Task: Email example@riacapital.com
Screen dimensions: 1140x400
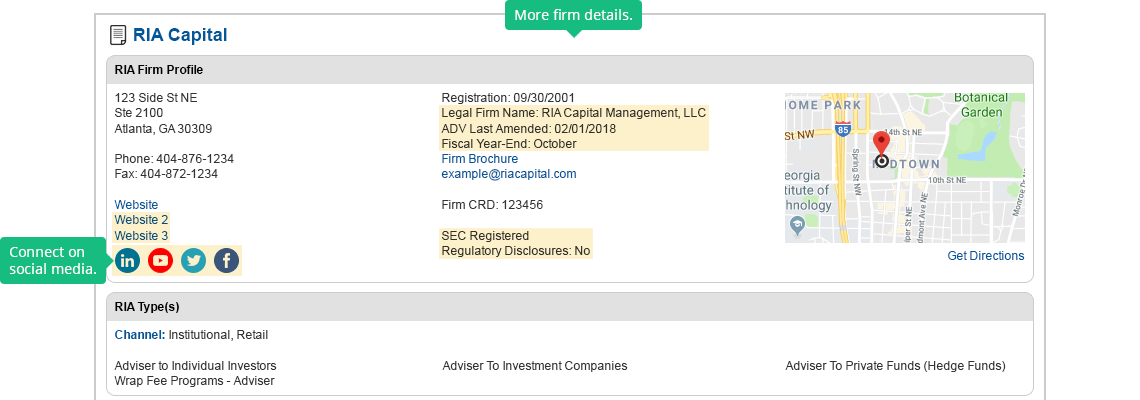Action: point(509,174)
